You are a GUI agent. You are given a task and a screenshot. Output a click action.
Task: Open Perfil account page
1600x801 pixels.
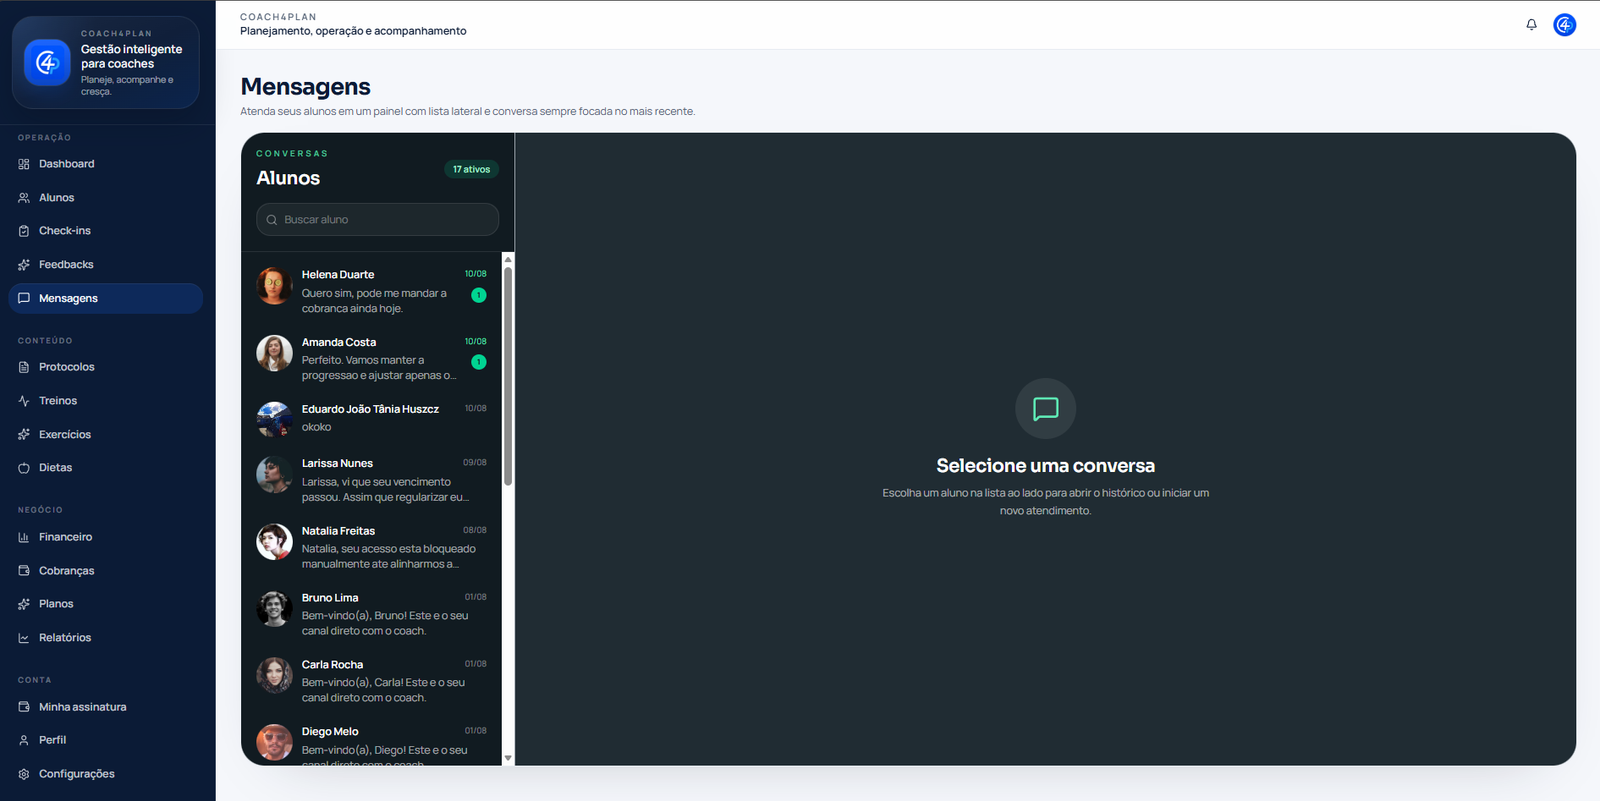106,740
